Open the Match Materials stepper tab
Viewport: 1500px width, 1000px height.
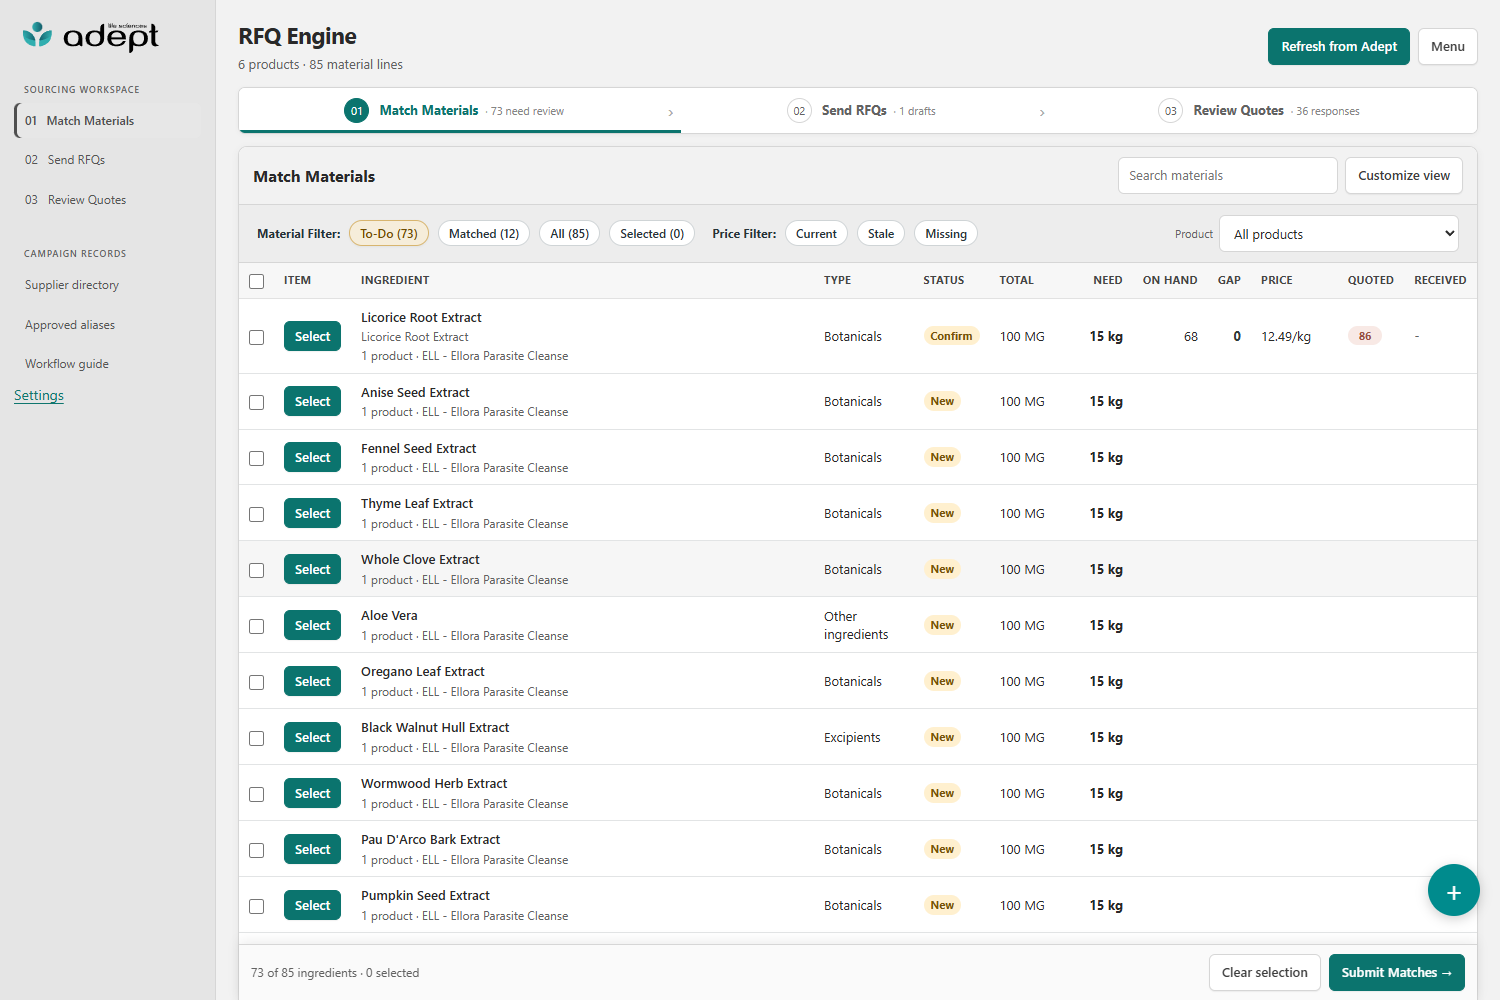coord(460,110)
